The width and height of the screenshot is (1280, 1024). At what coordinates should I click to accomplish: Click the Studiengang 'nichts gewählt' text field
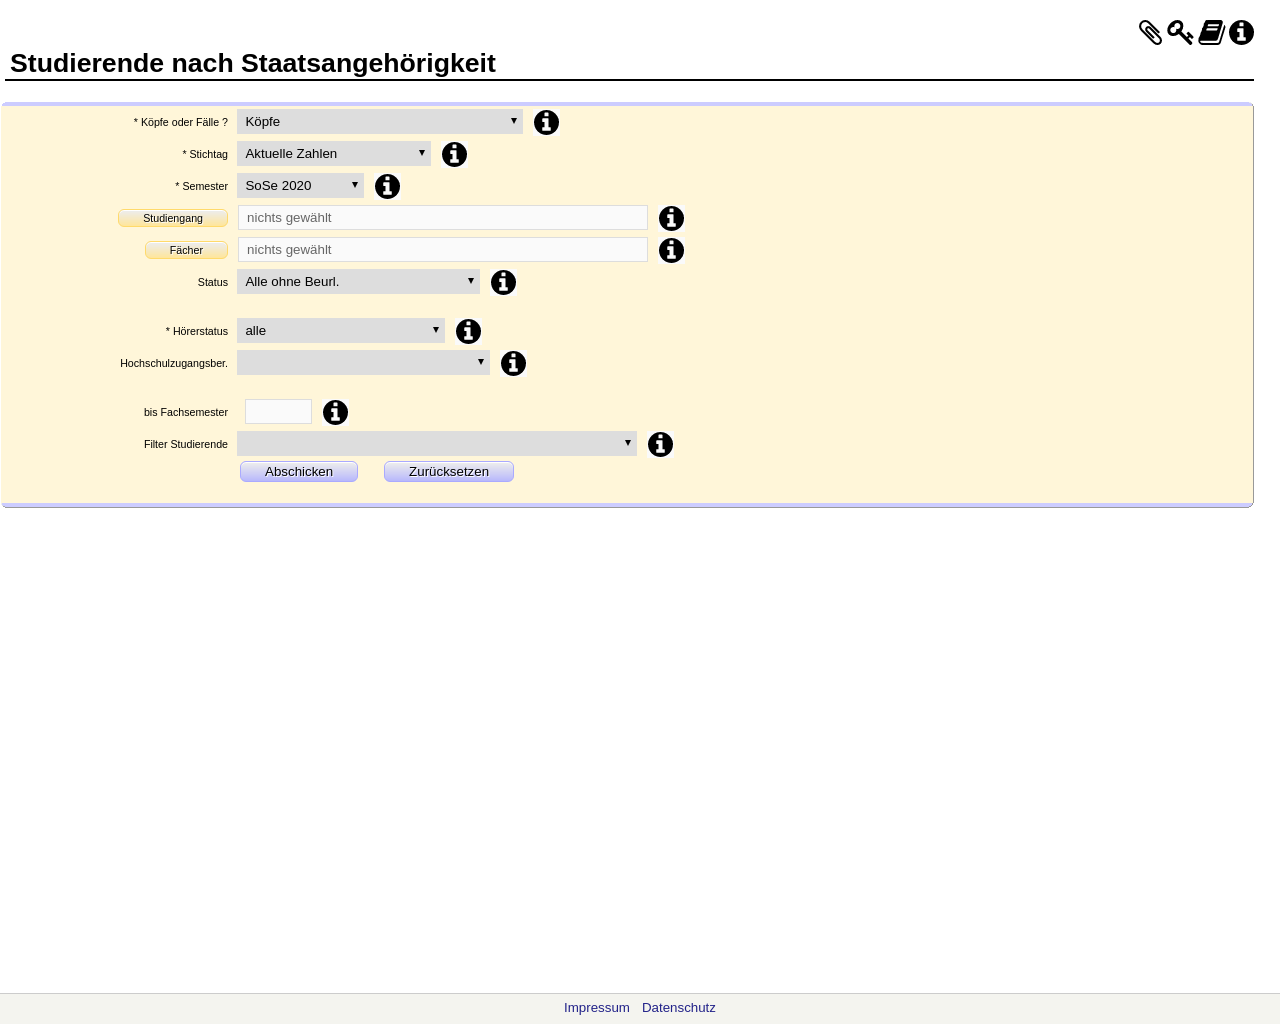coord(443,218)
